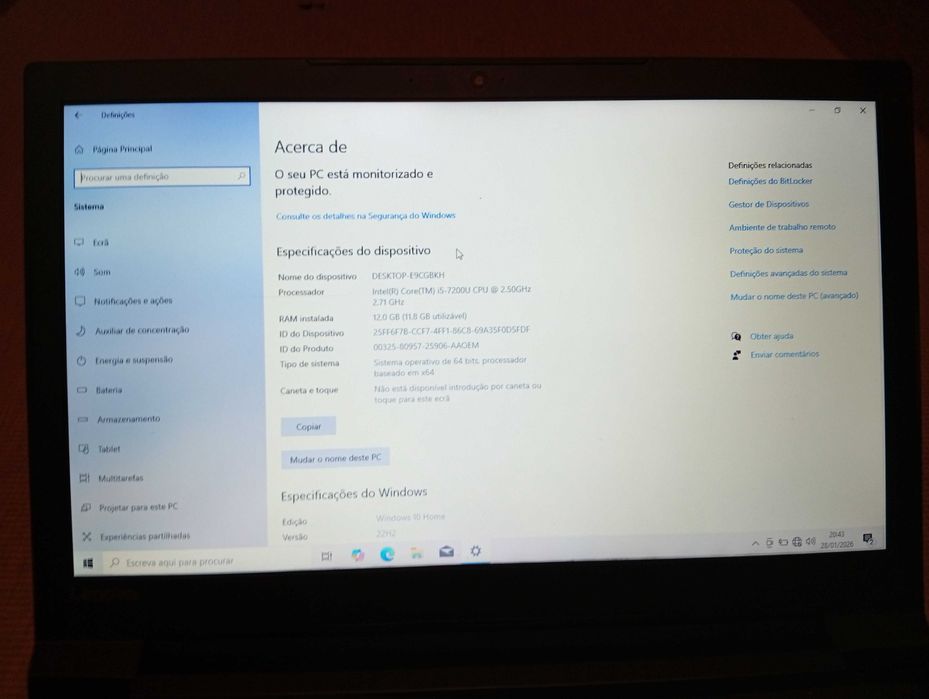The height and width of the screenshot is (699, 929).
Task: Click the Especificações do Windows heading
Action: pyautogui.click(x=354, y=493)
